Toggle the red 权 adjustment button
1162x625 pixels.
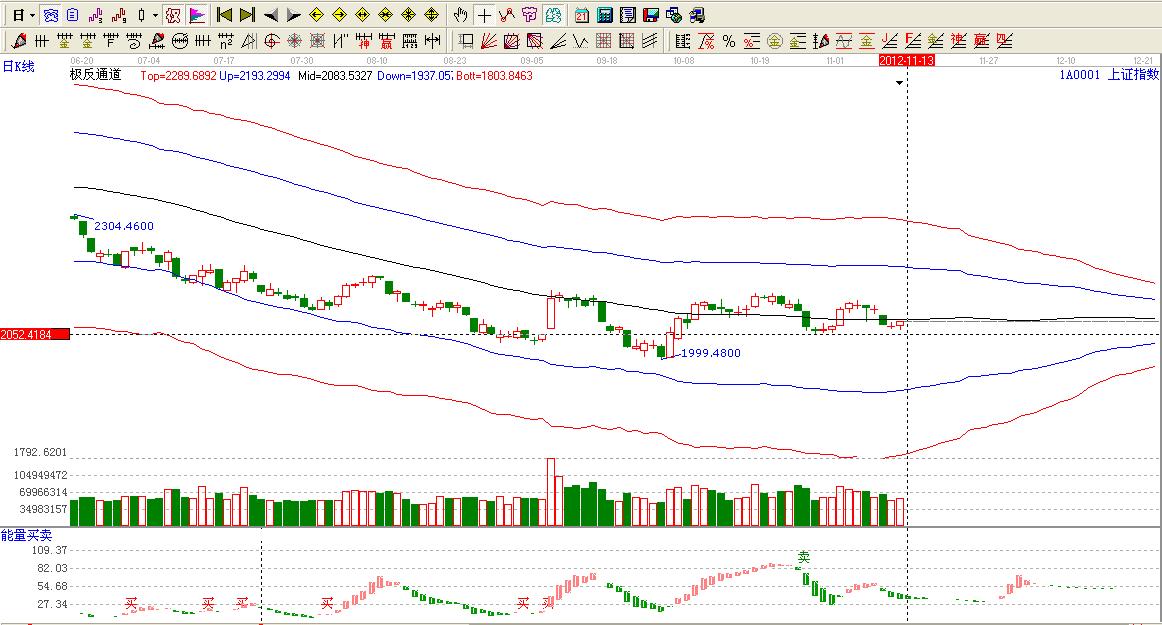coord(172,15)
